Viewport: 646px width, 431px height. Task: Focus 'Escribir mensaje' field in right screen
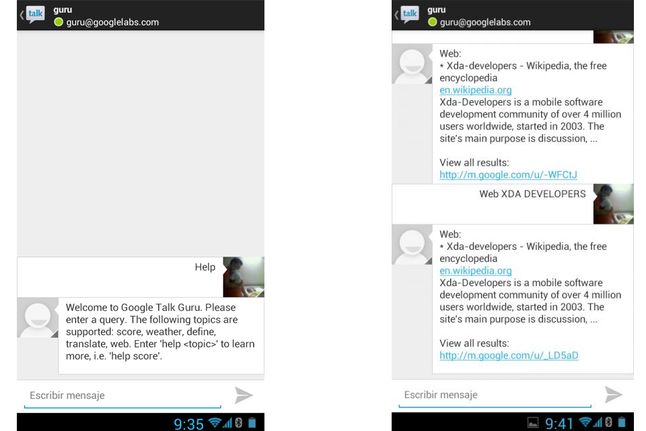tap(495, 396)
